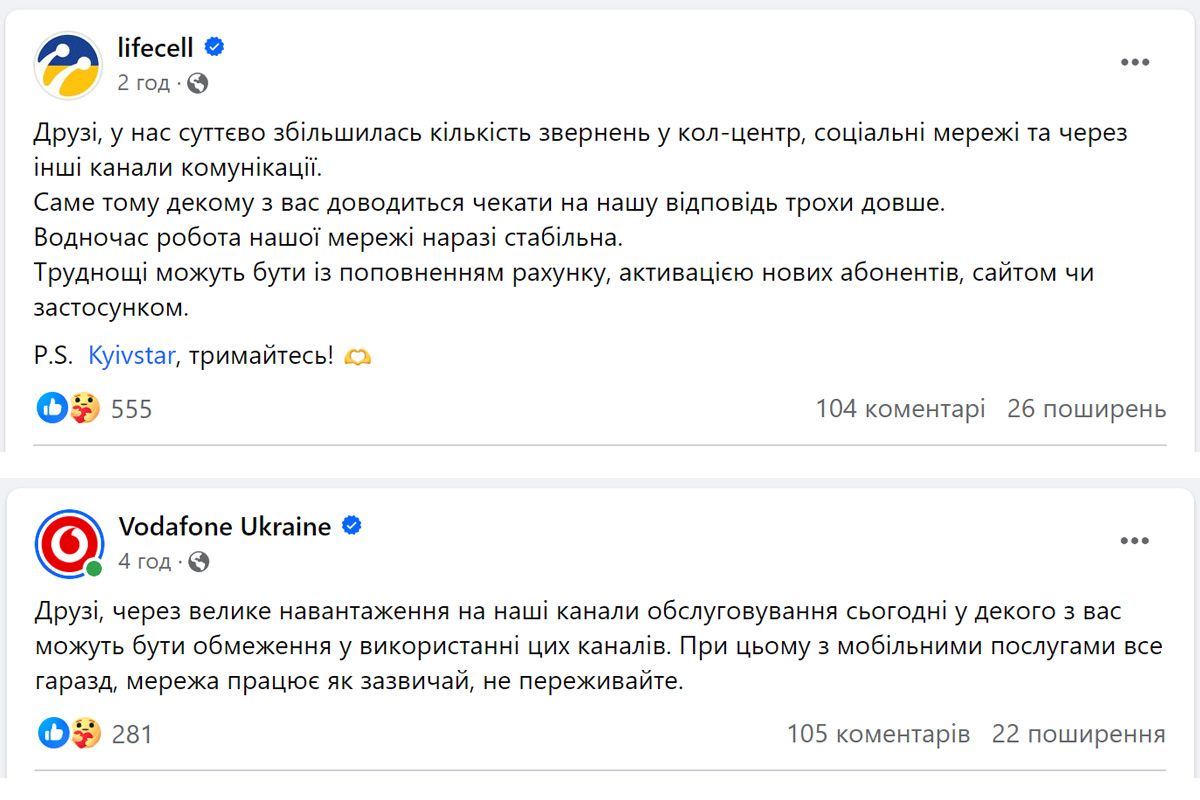The width and height of the screenshot is (1200, 800).
Task: Open 104 коментарі on lifecell post
Action: [x=903, y=408]
